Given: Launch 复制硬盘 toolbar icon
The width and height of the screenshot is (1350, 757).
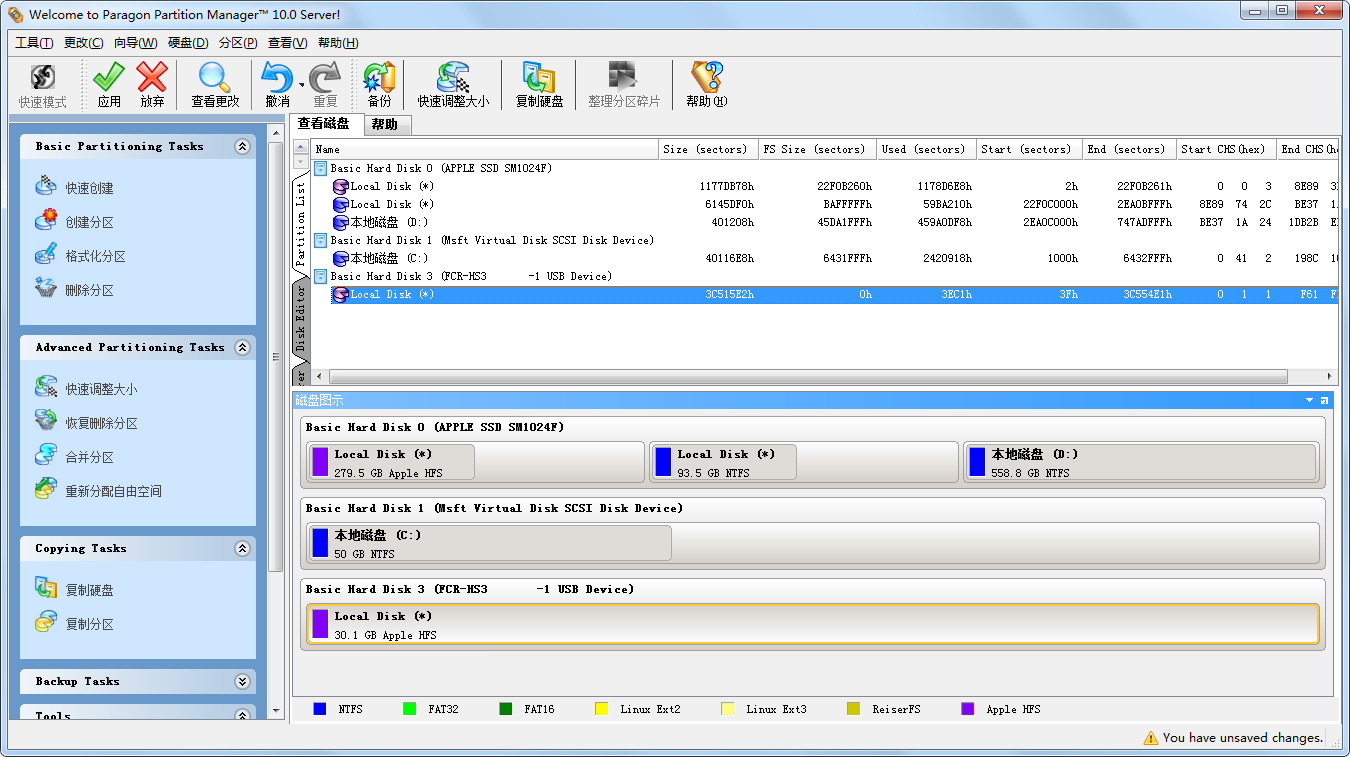Looking at the screenshot, I should click(x=539, y=77).
